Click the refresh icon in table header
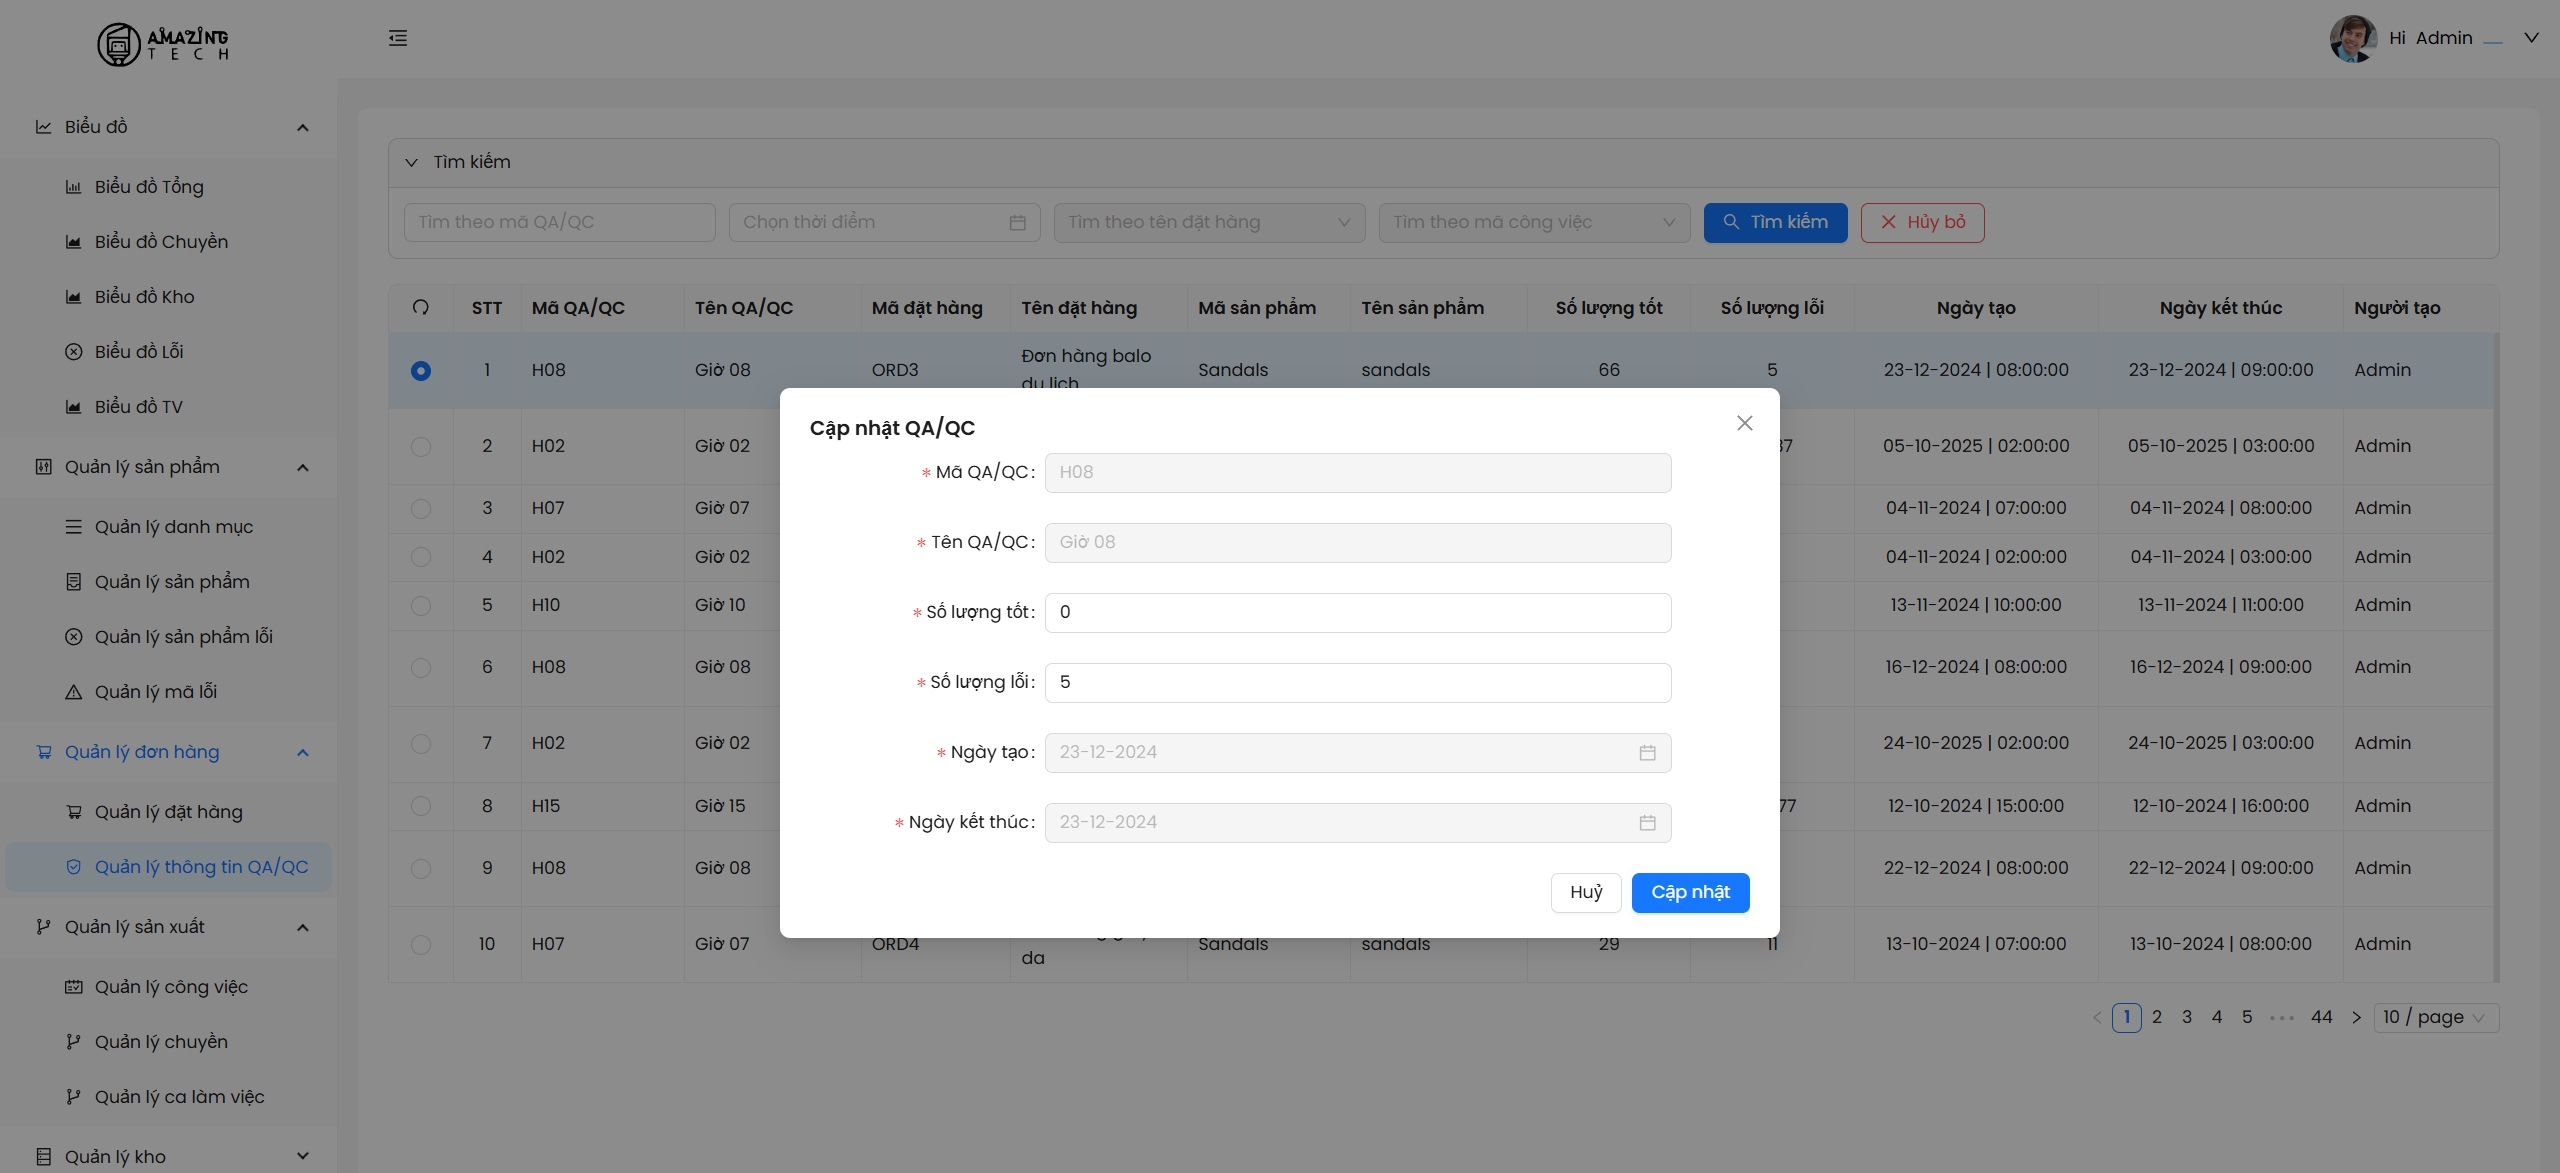2560x1173 pixels. click(x=421, y=308)
